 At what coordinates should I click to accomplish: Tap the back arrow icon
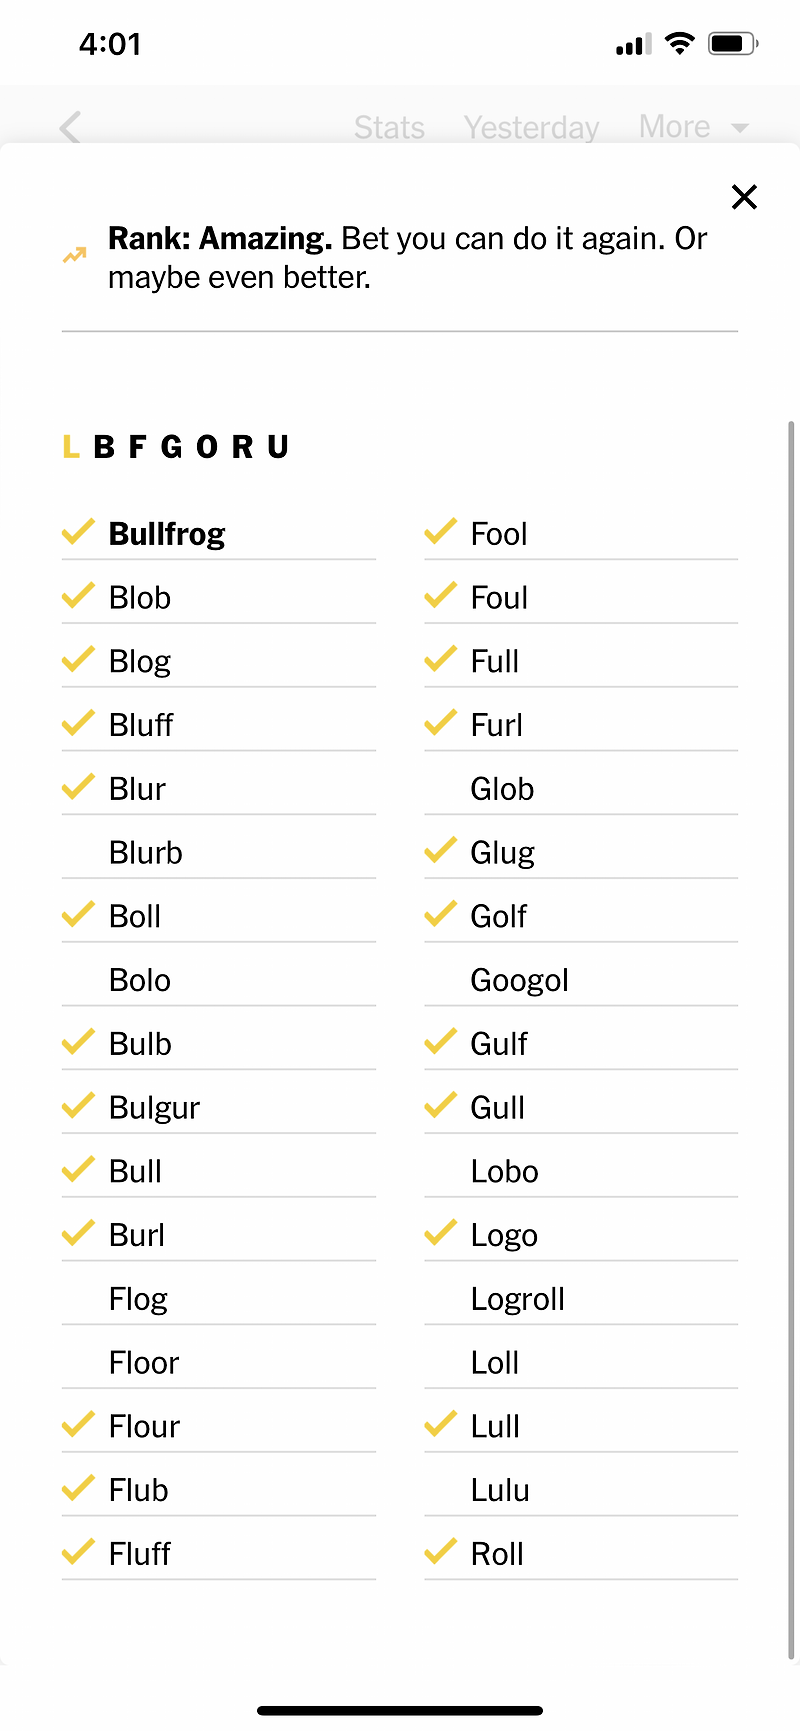(x=70, y=127)
